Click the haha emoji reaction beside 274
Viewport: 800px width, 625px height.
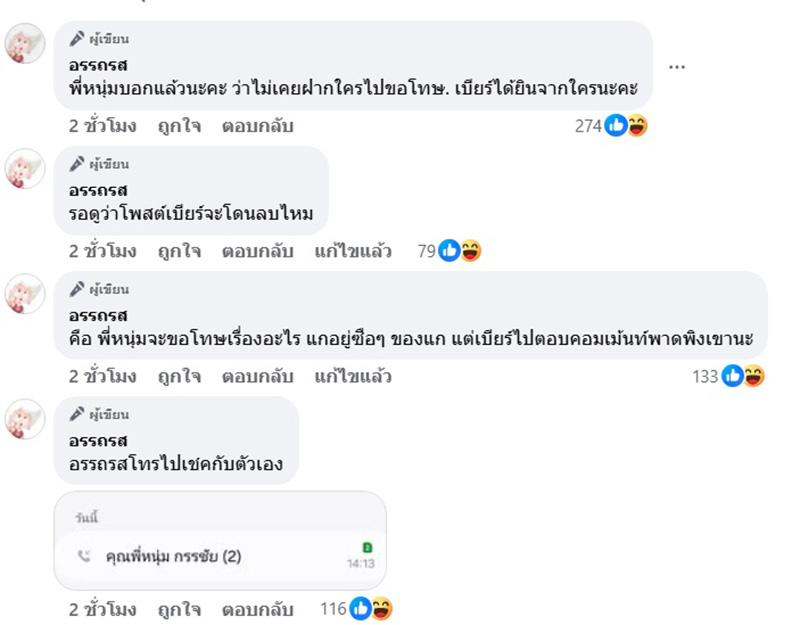640,123
